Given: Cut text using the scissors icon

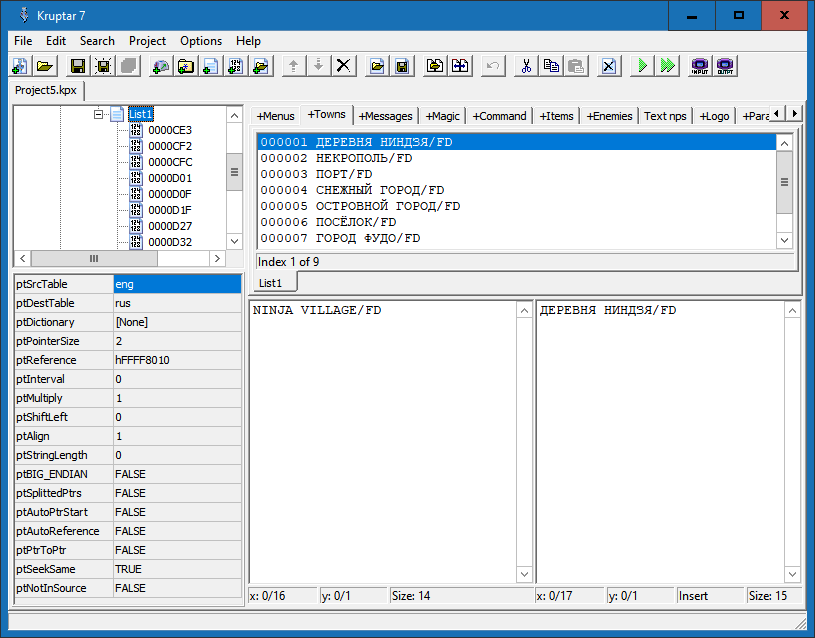Looking at the screenshot, I should [526, 66].
